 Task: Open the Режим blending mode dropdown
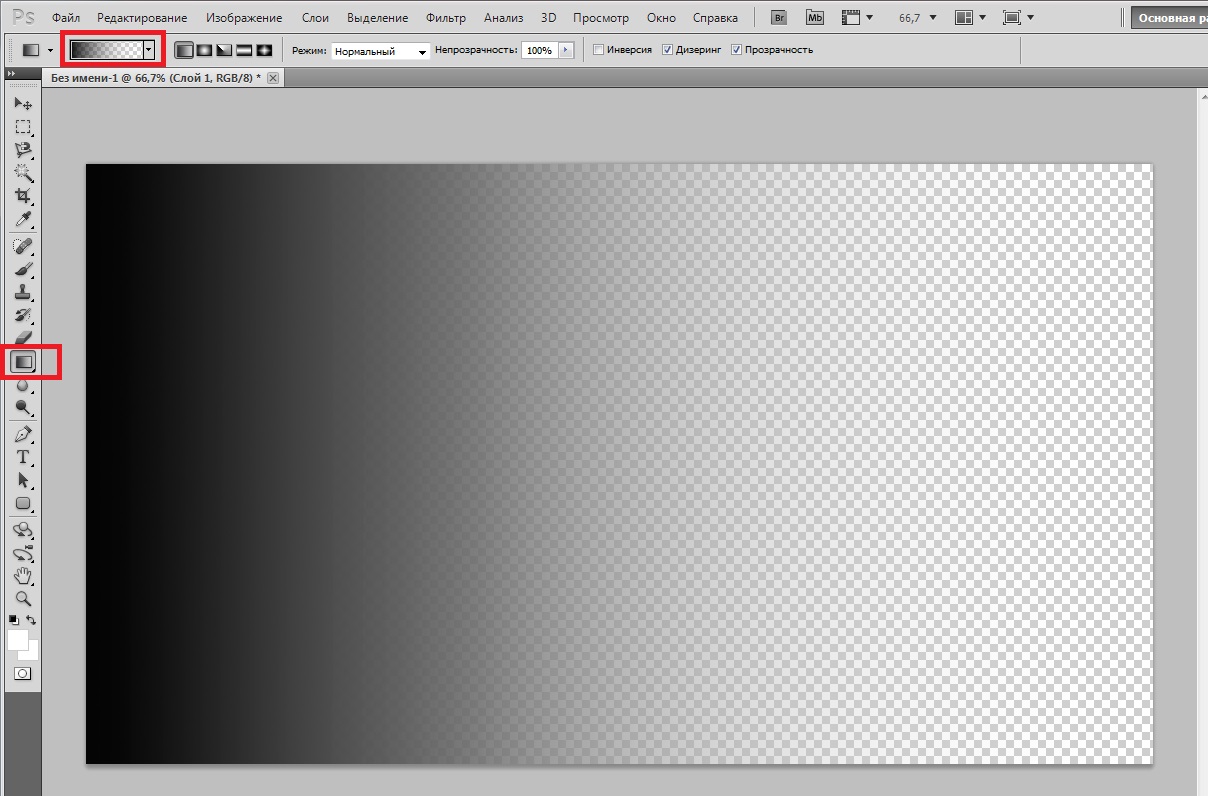click(380, 51)
